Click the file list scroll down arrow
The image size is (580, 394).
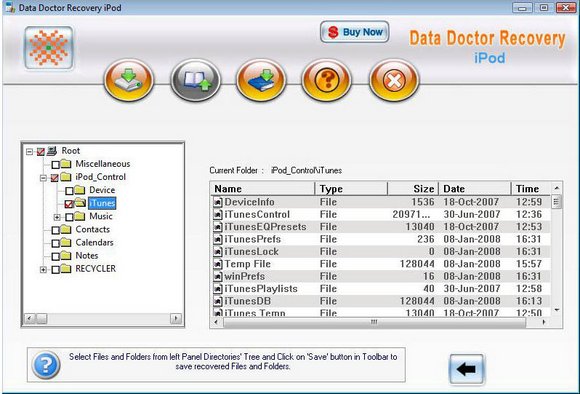click(x=557, y=310)
